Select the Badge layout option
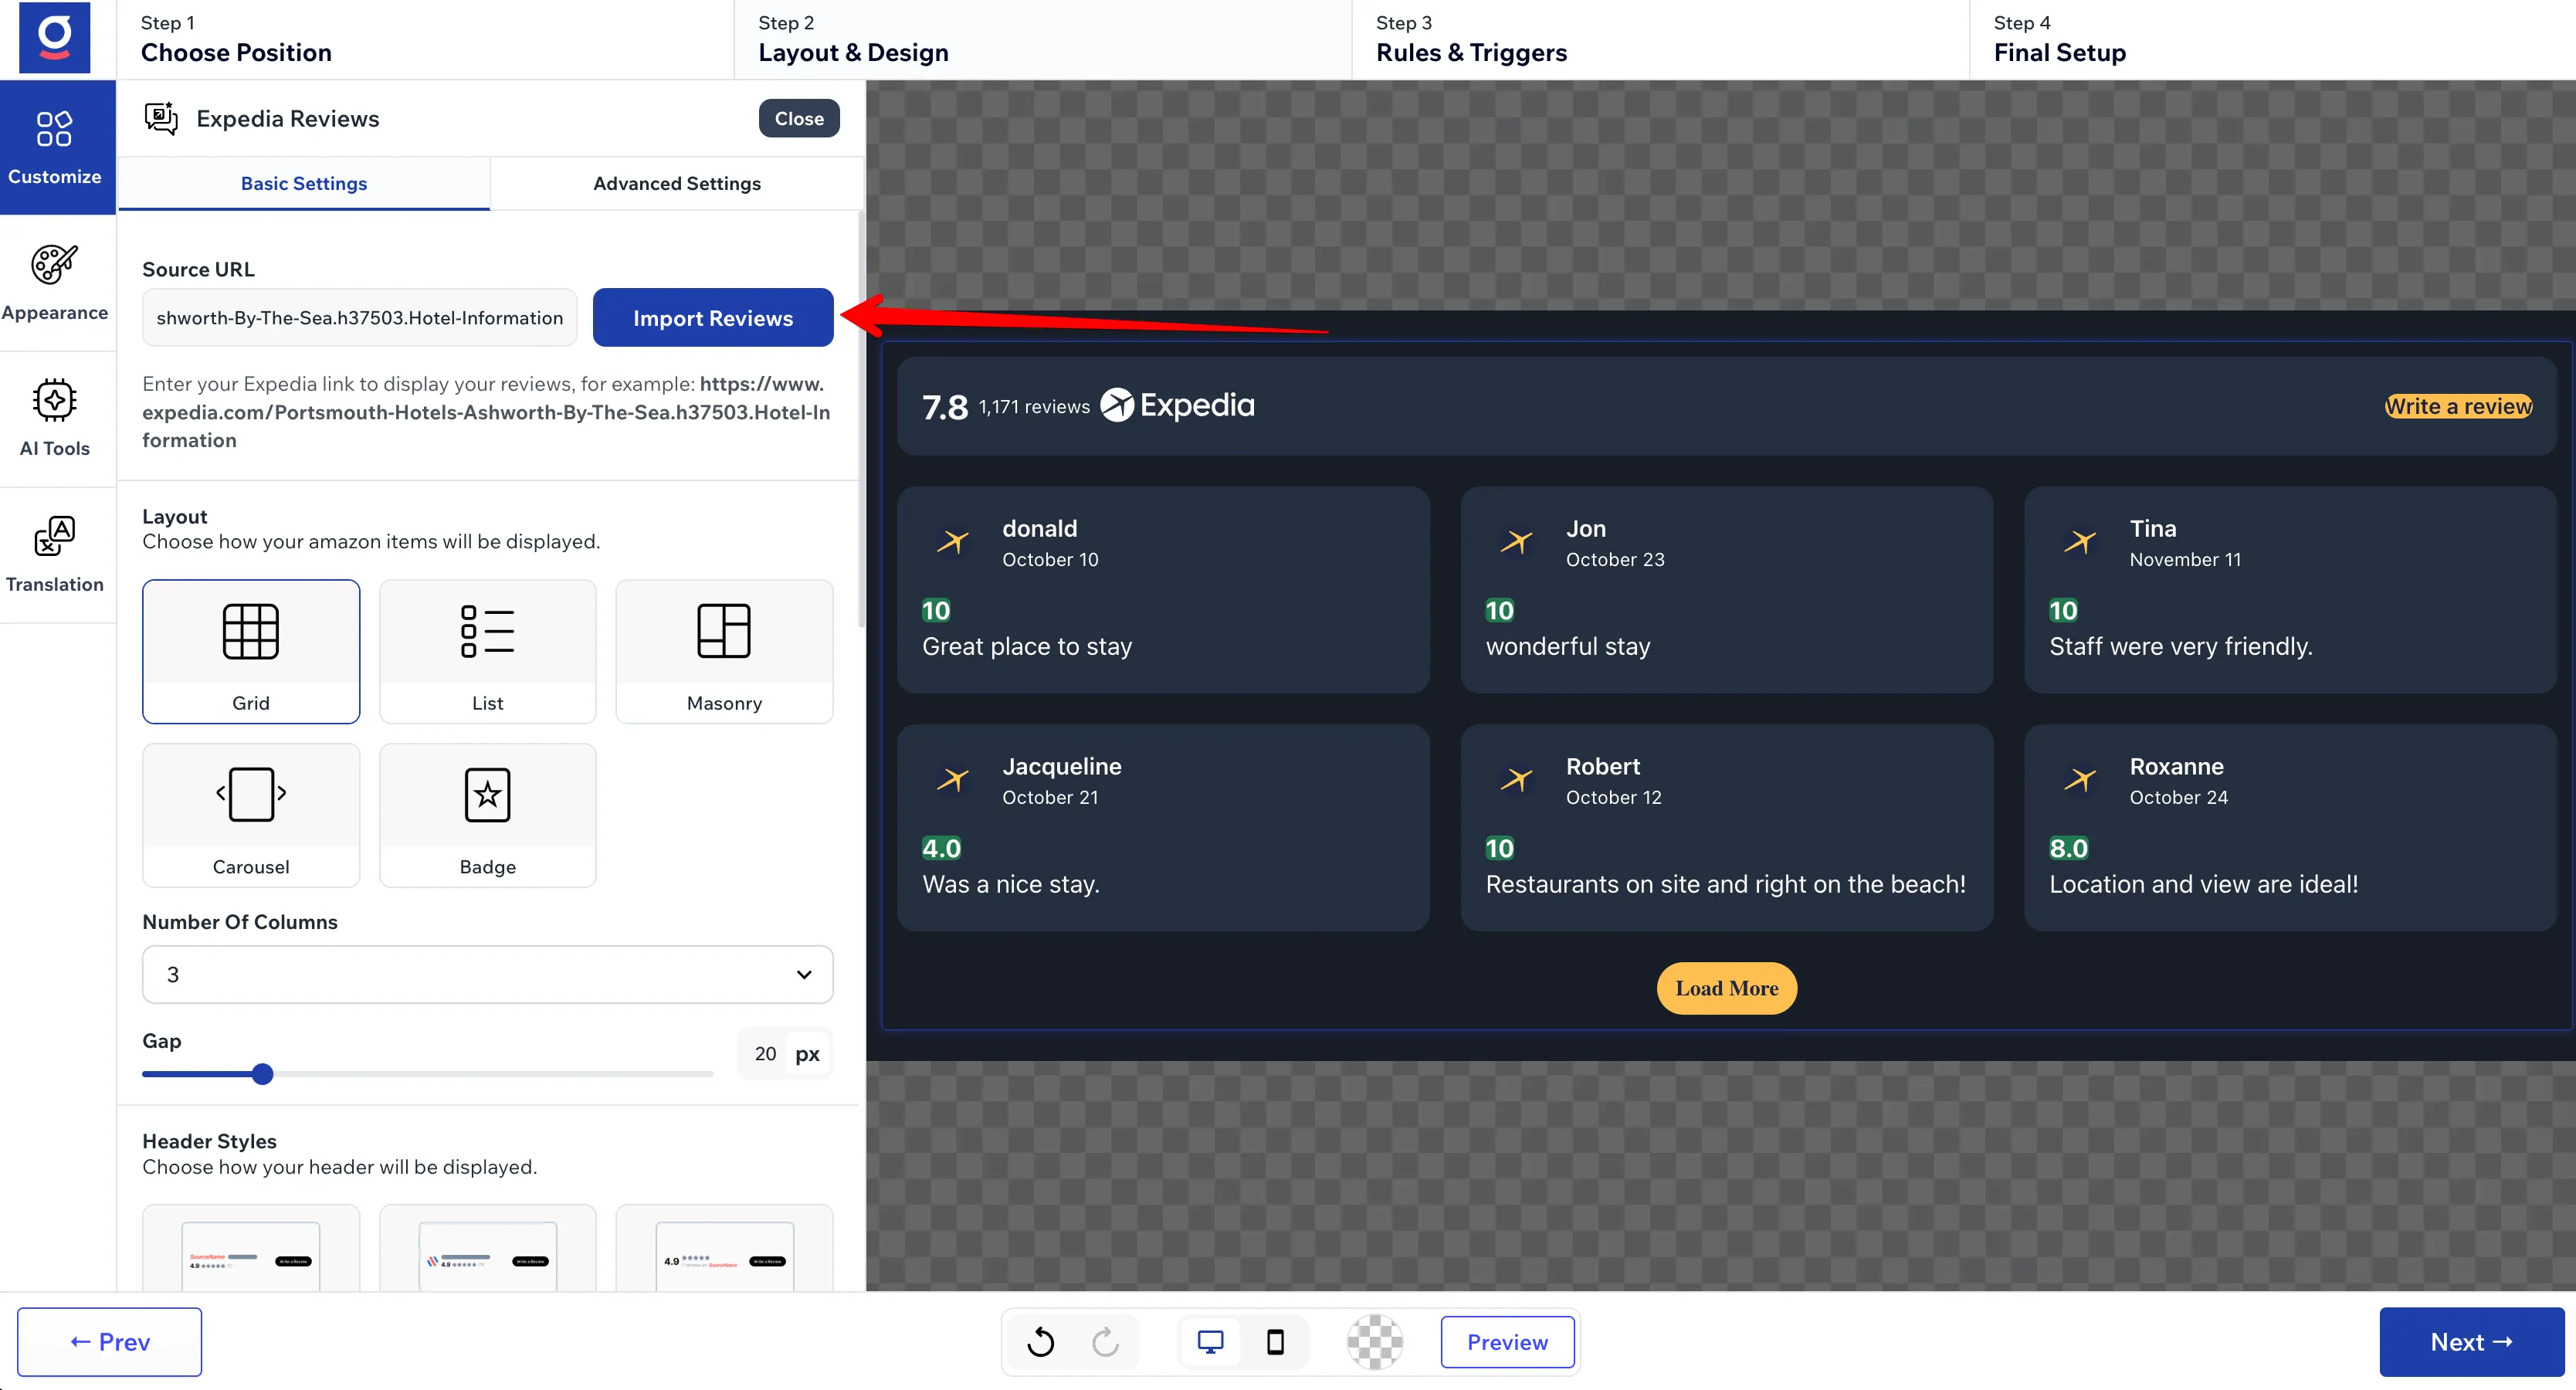 pyautogui.click(x=488, y=815)
